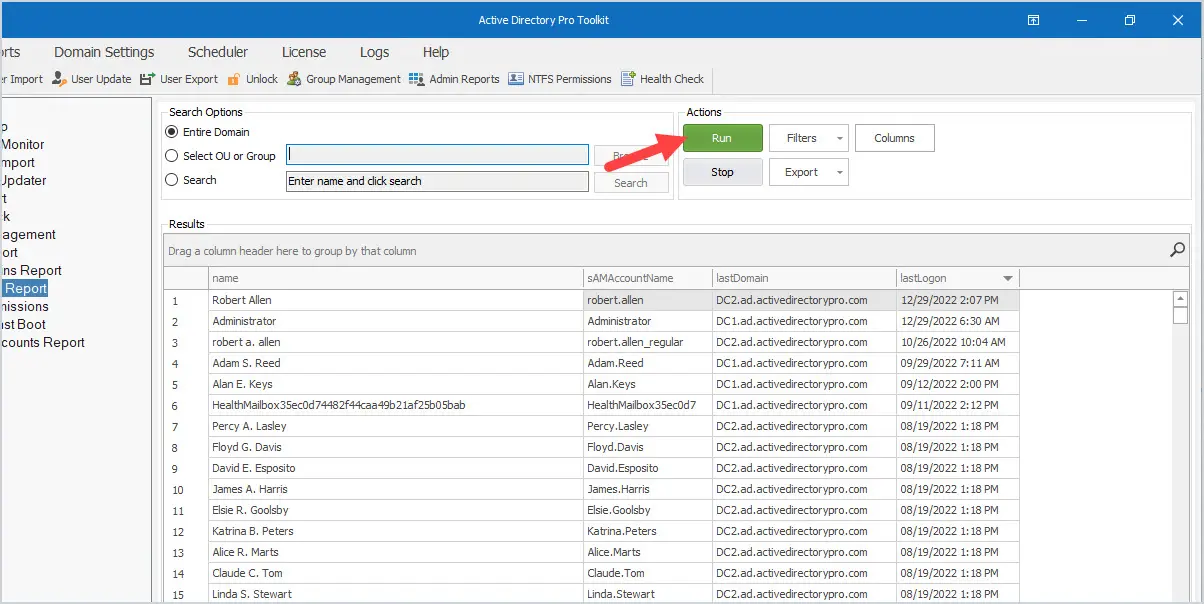Image resolution: width=1204 pixels, height=604 pixels.
Task: Select the 'James A. Harris' row name
Action: (395, 489)
